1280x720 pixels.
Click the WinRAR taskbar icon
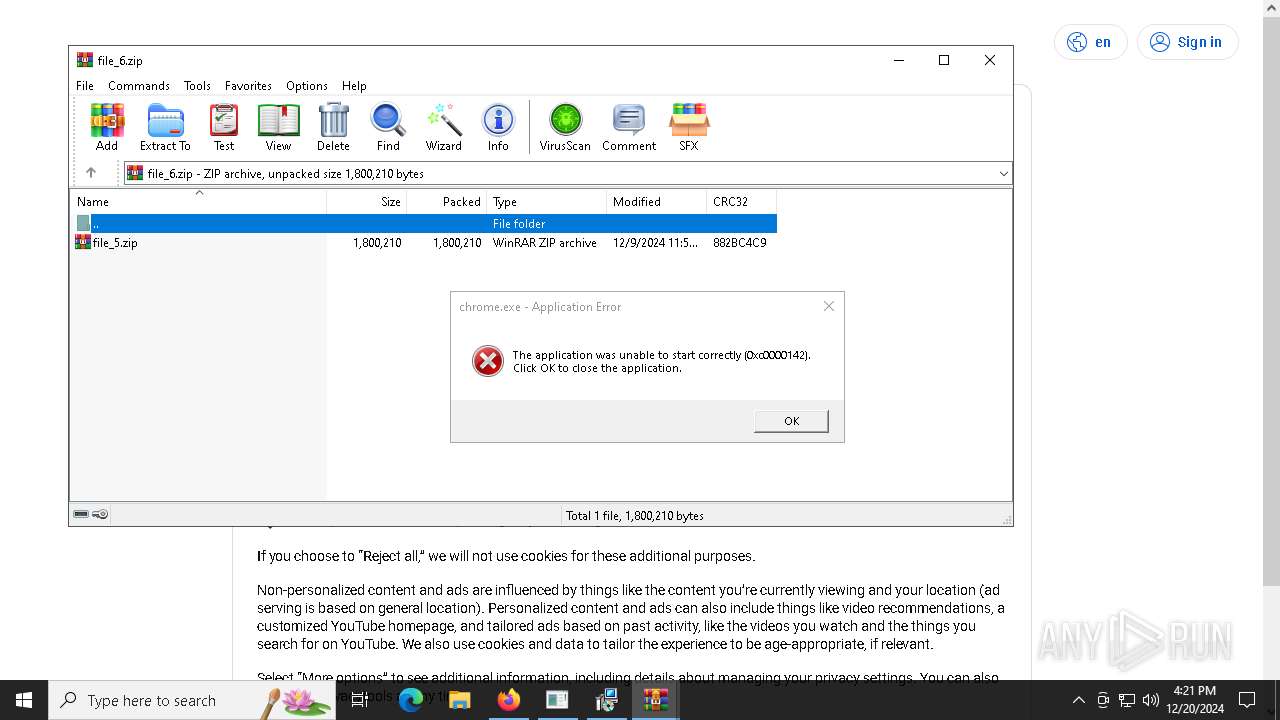(655, 700)
